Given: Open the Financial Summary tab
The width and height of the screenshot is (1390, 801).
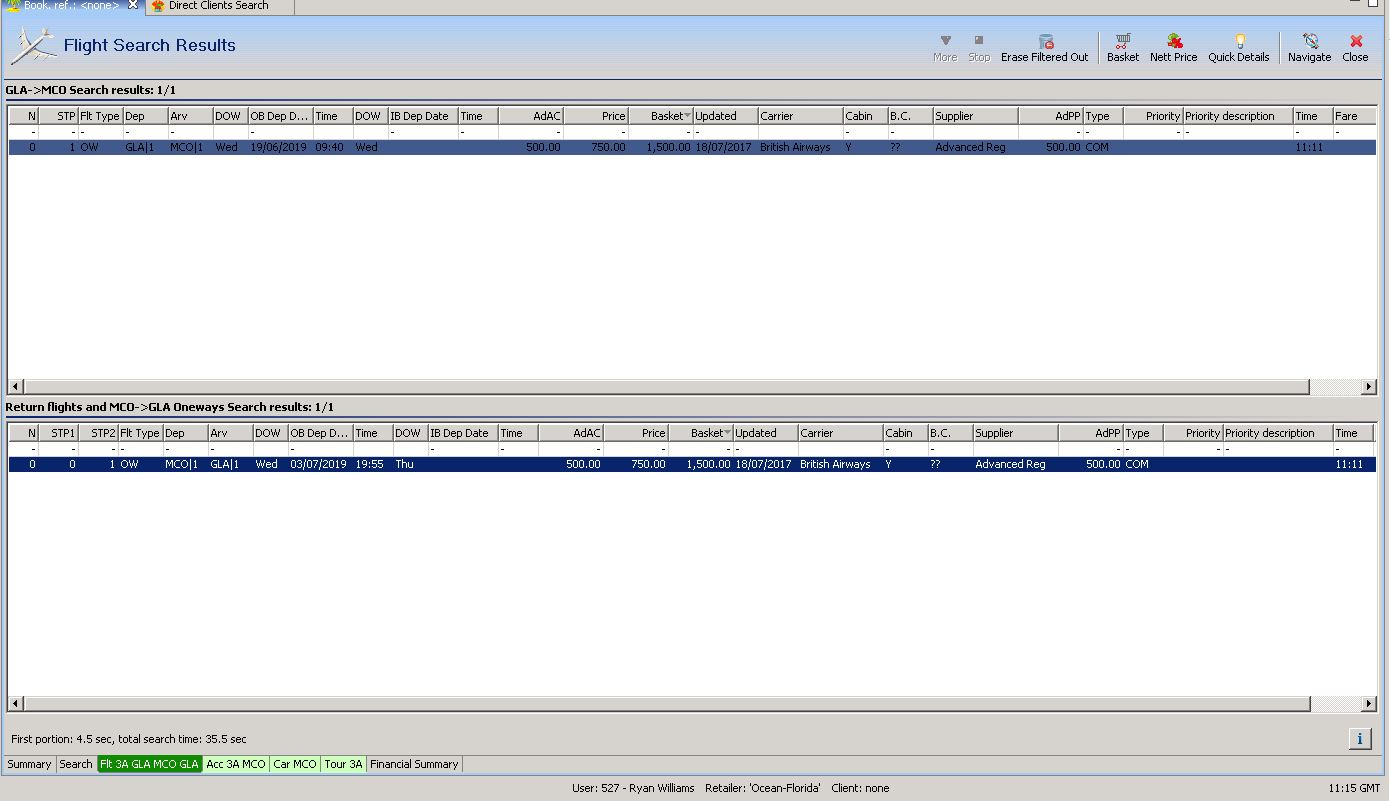Looking at the screenshot, I should coord(414,764).
